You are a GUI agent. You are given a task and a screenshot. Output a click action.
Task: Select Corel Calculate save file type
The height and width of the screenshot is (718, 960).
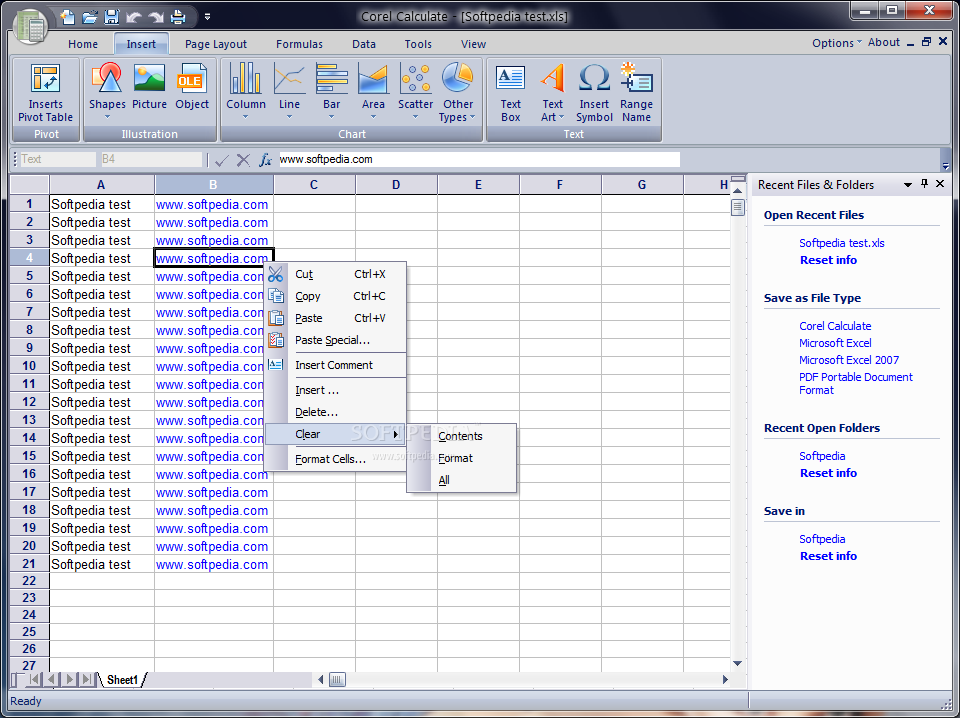(x=834, y=326)
